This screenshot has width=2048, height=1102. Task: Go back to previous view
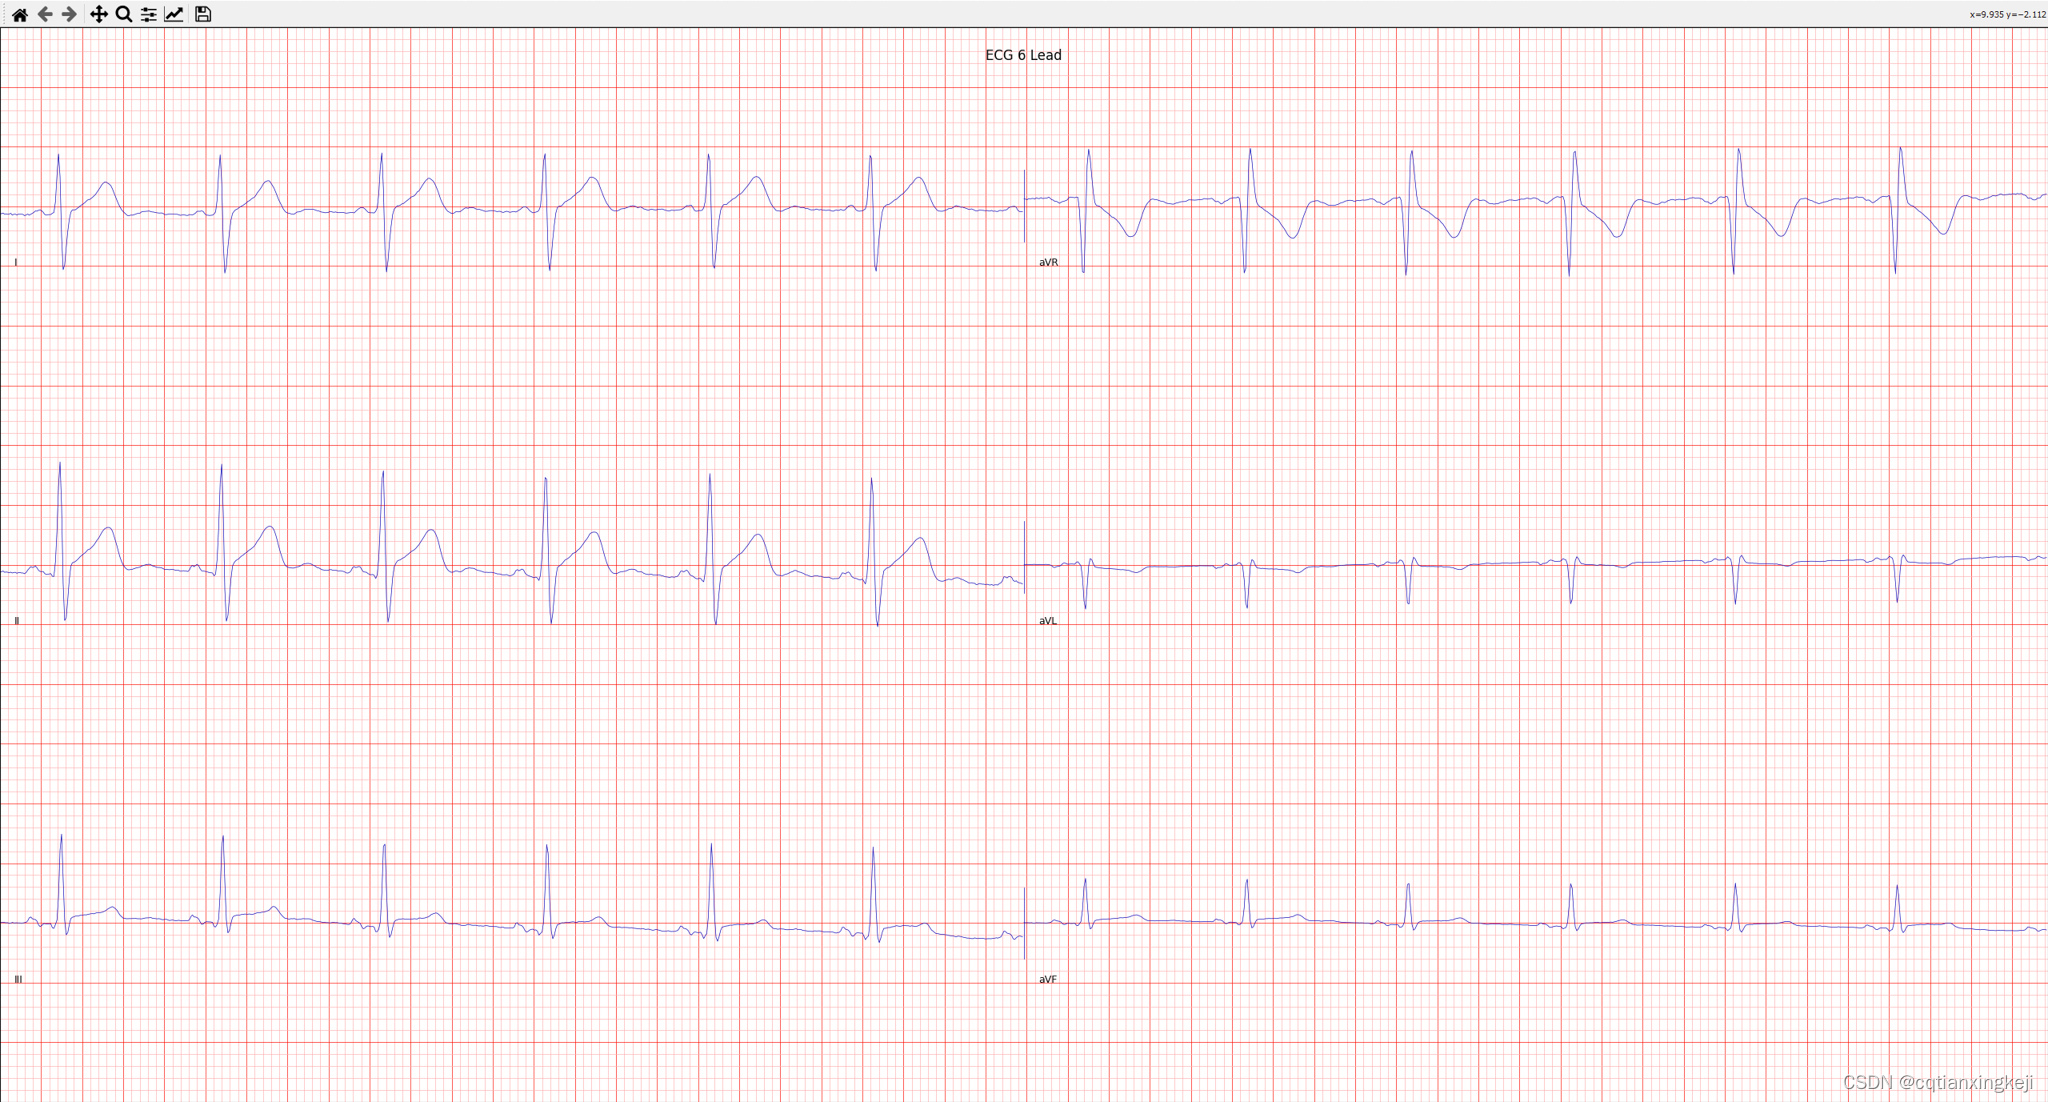45,14
